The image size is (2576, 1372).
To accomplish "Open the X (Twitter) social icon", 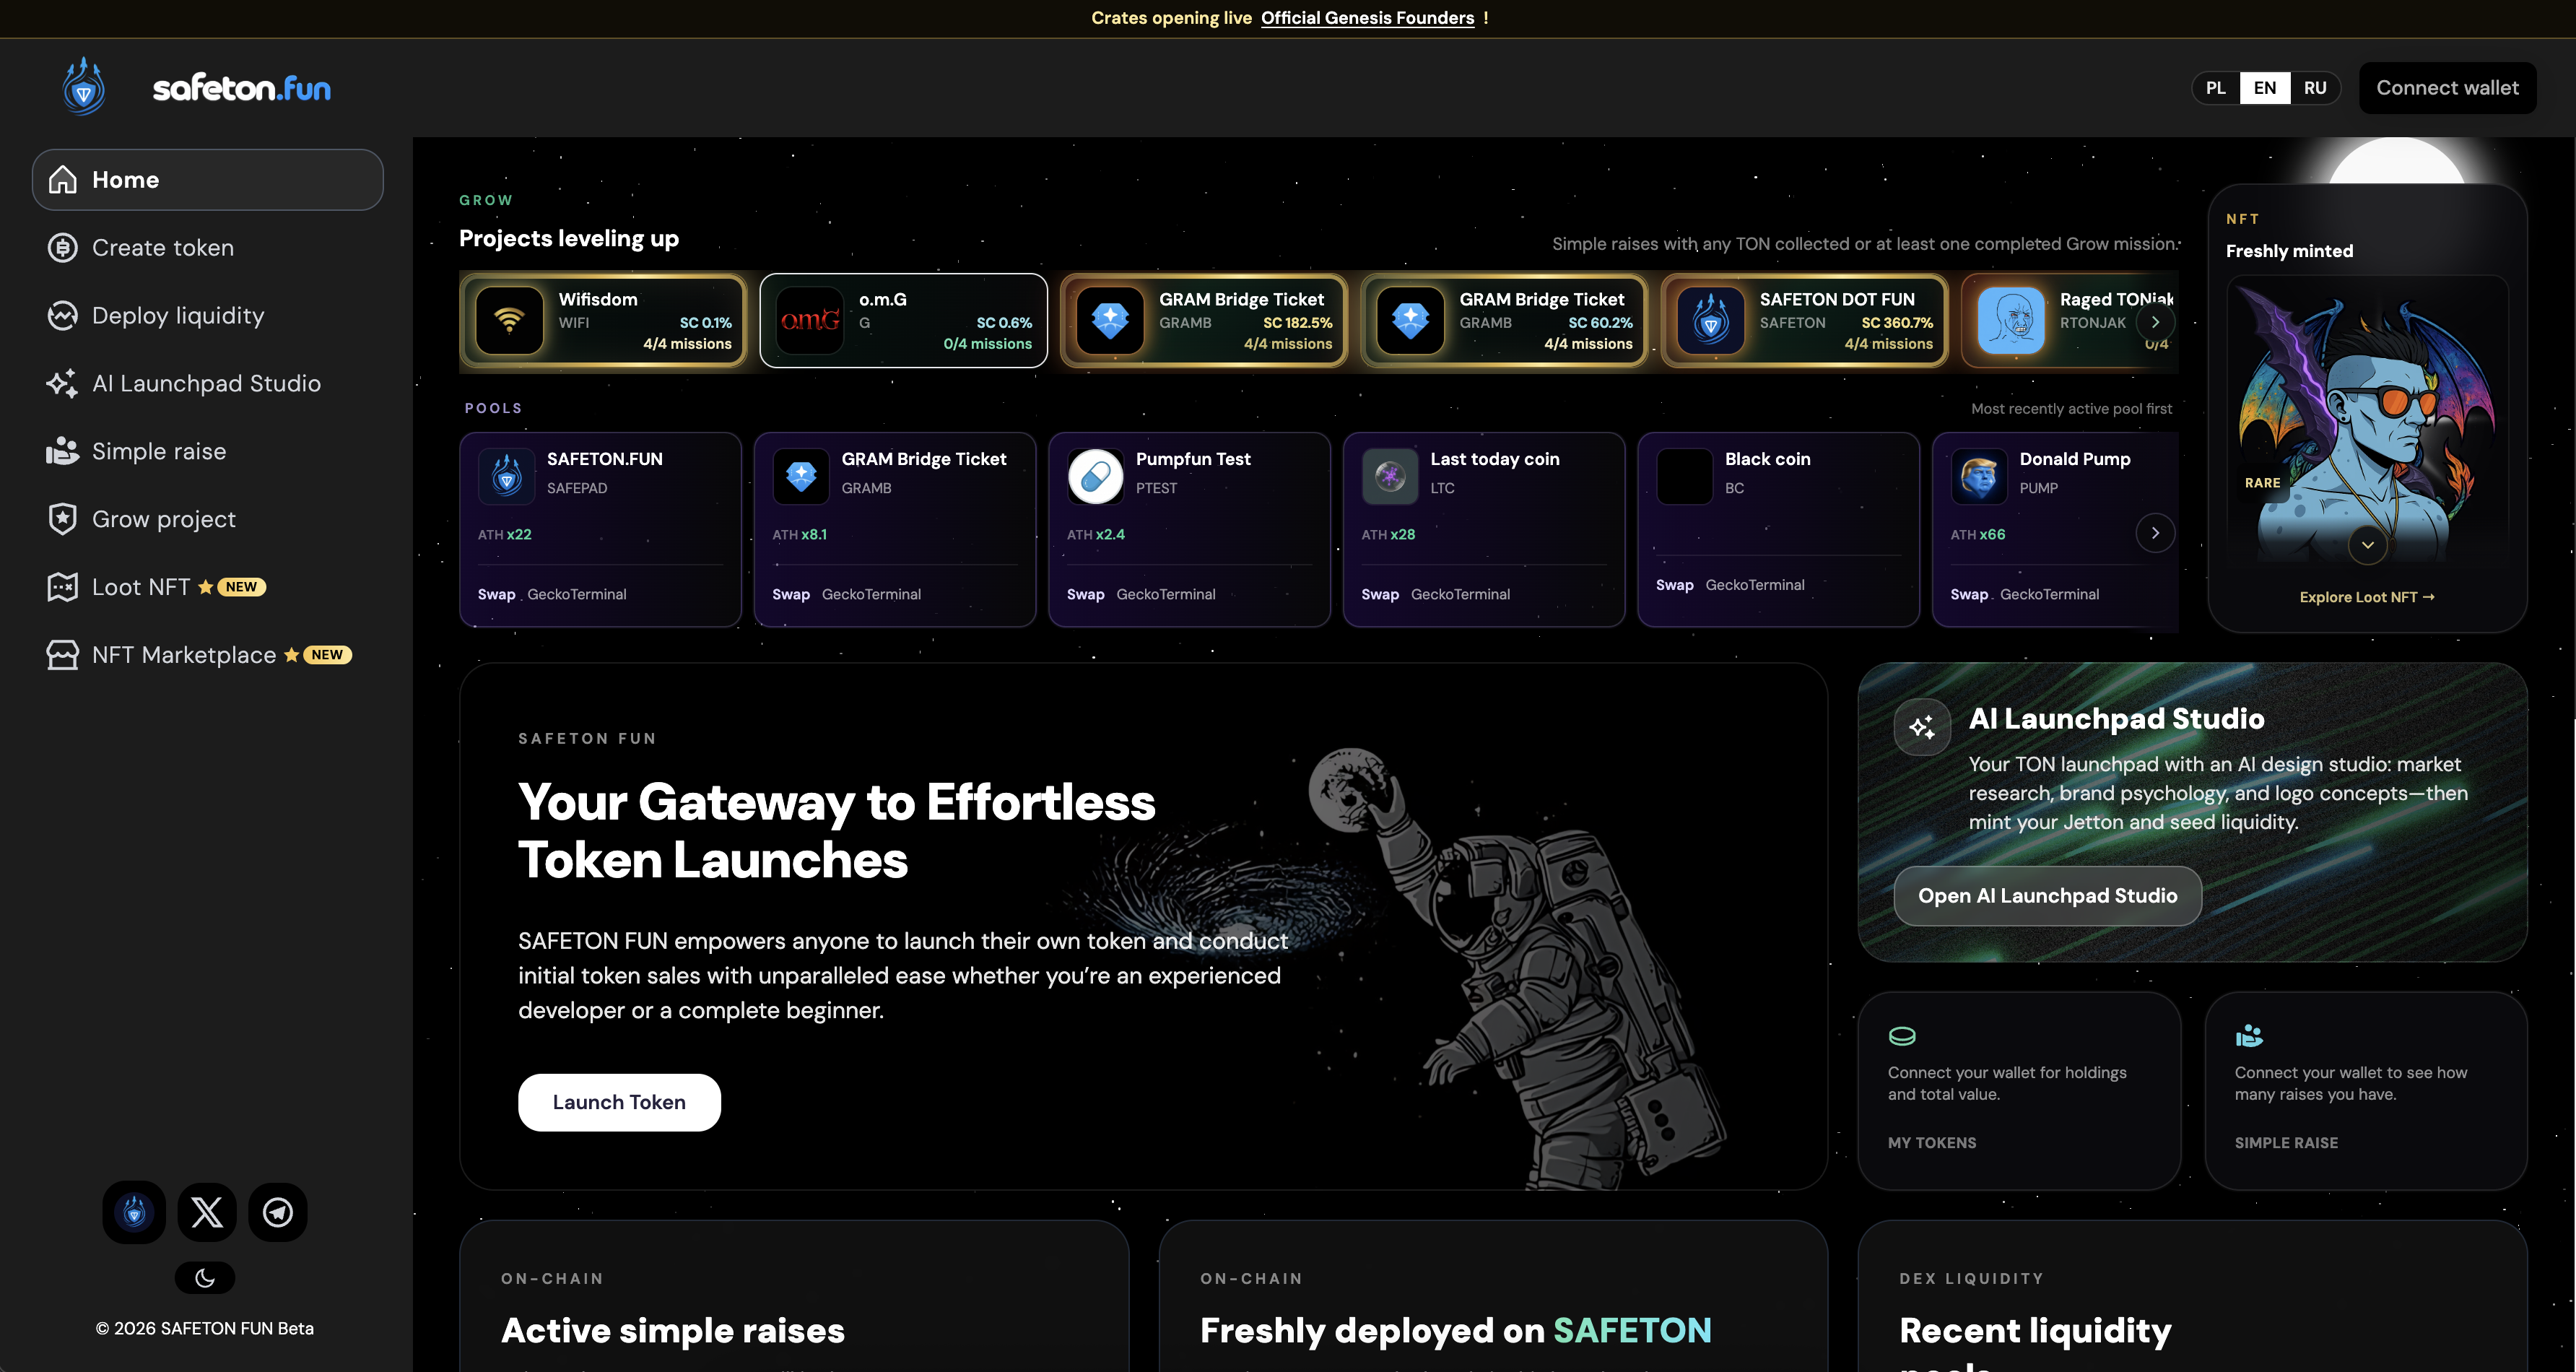I will tap(207, 1213).
